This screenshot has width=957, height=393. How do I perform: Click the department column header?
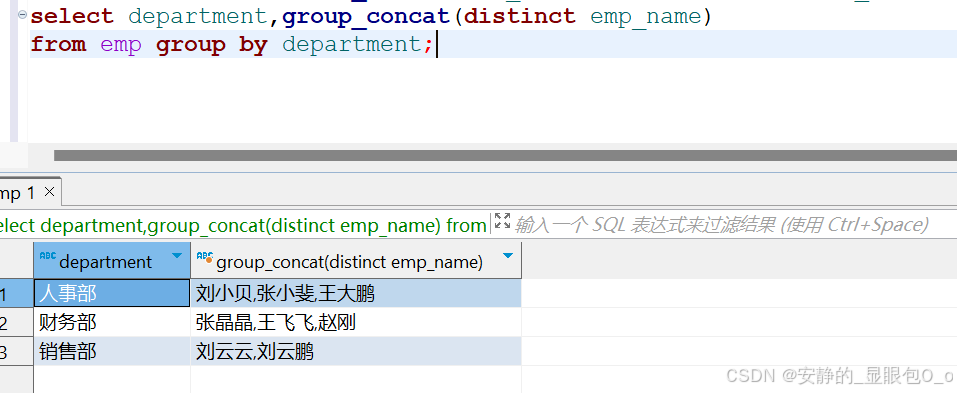(x=112, y=261)
